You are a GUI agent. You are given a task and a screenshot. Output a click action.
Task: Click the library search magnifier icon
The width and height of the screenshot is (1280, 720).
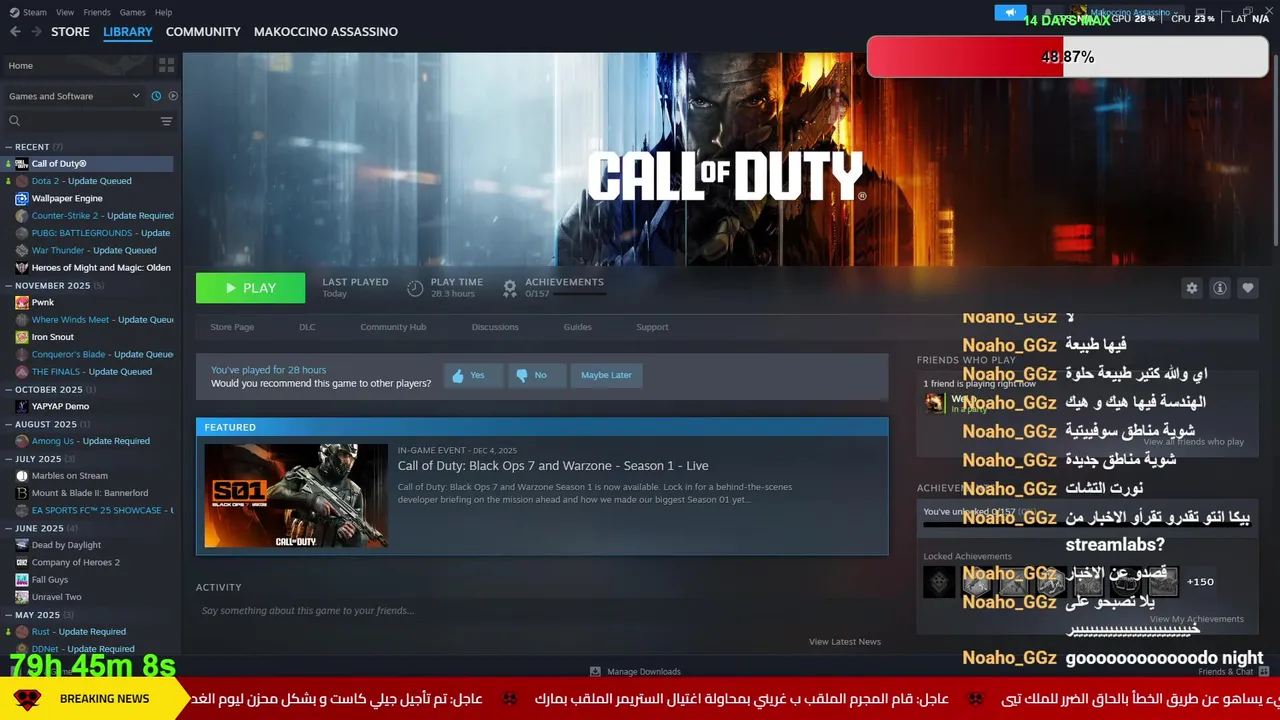14,121
